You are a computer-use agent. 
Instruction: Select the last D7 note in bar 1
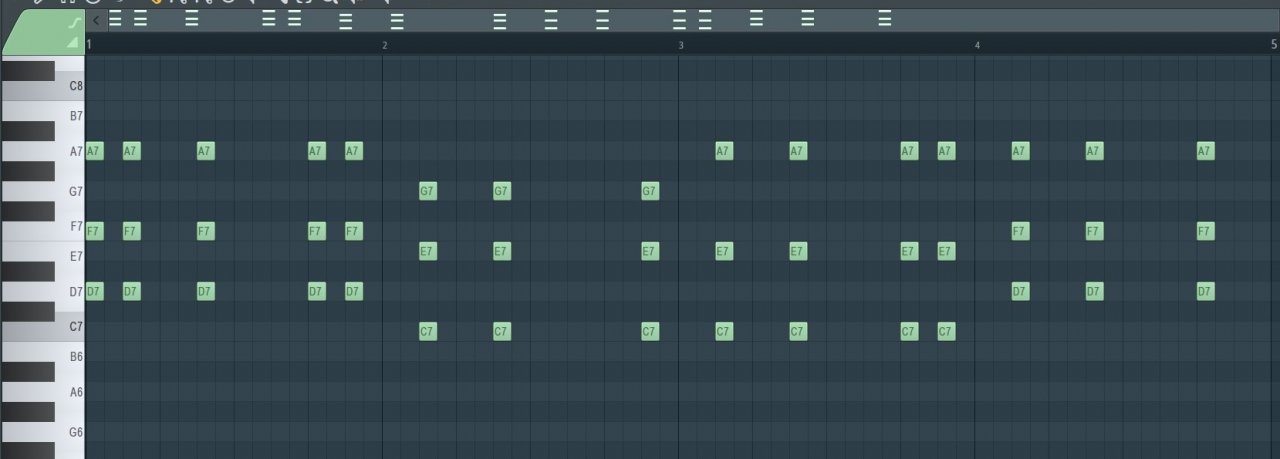coord(354,291)
